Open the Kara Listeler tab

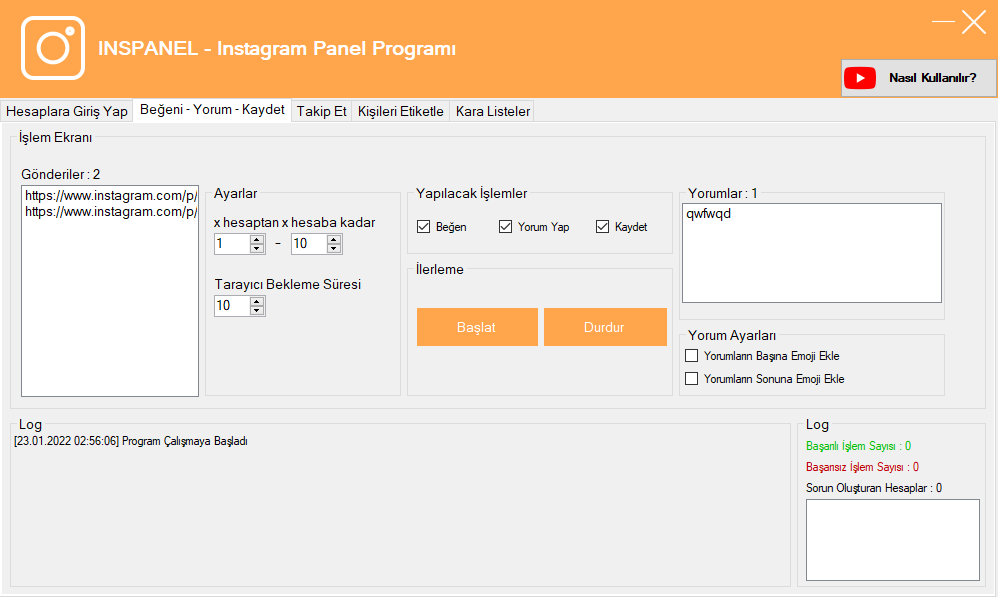(x=493, y=111)
